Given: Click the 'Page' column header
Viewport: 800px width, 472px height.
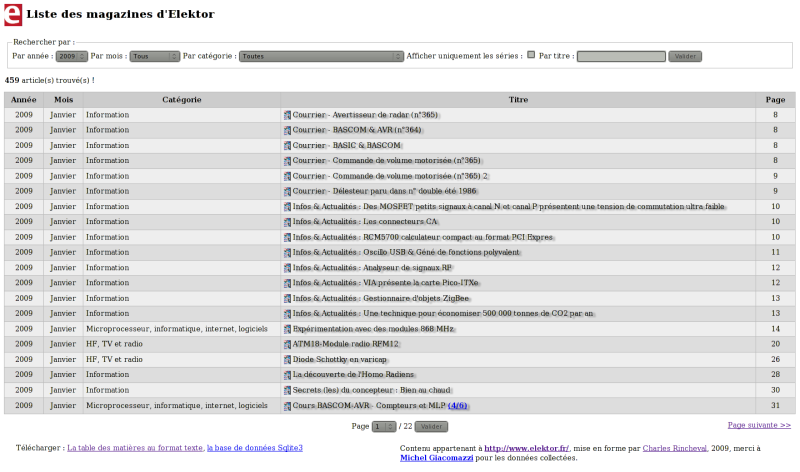Looking at the screenshot, I should tap(775, 100).
